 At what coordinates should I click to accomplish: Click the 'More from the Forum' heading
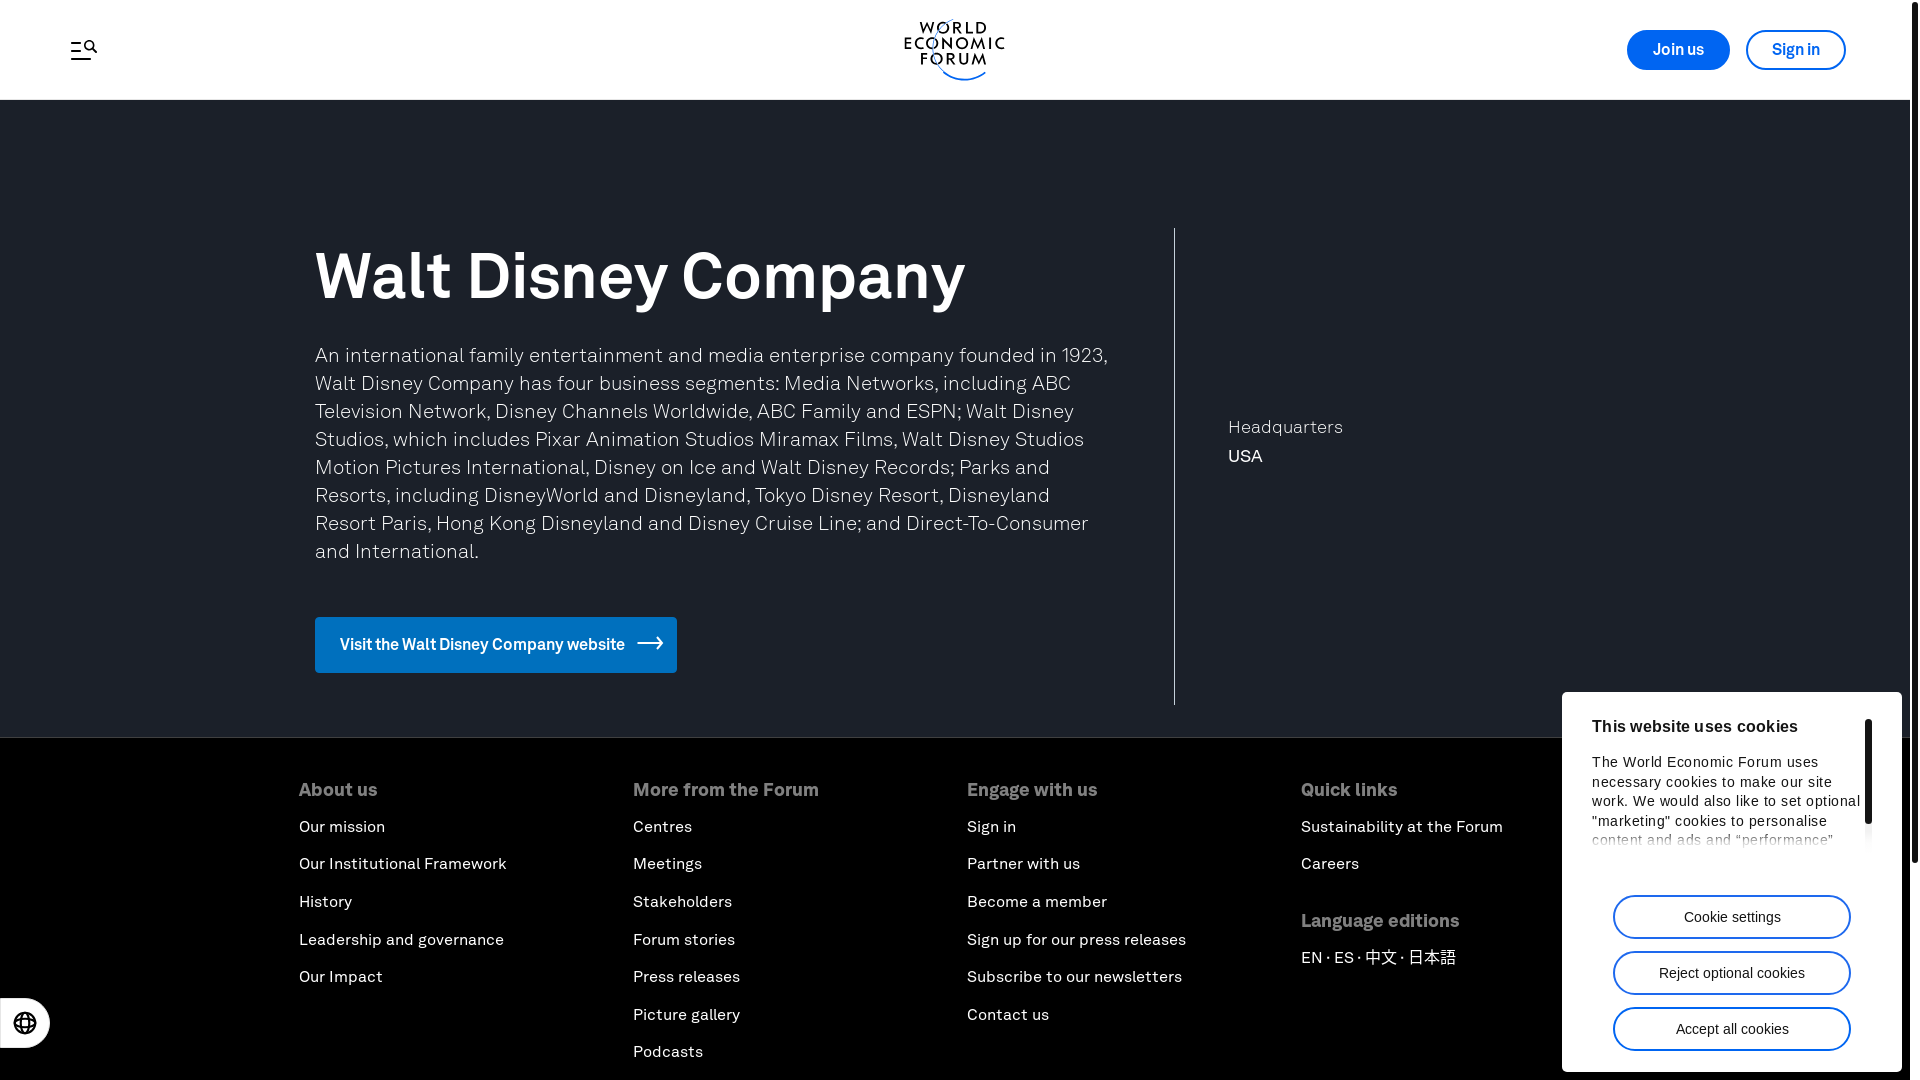726,790
